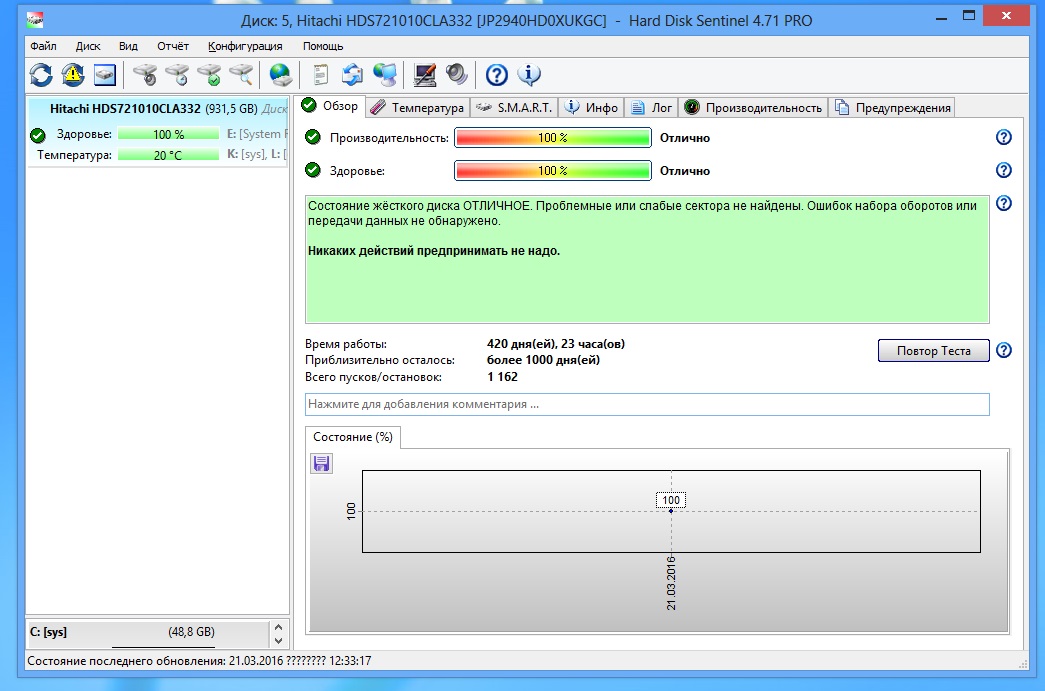1045x691 pixels.
Task: Click the floppy save icon above the chart
Action: tap(321, 463)
